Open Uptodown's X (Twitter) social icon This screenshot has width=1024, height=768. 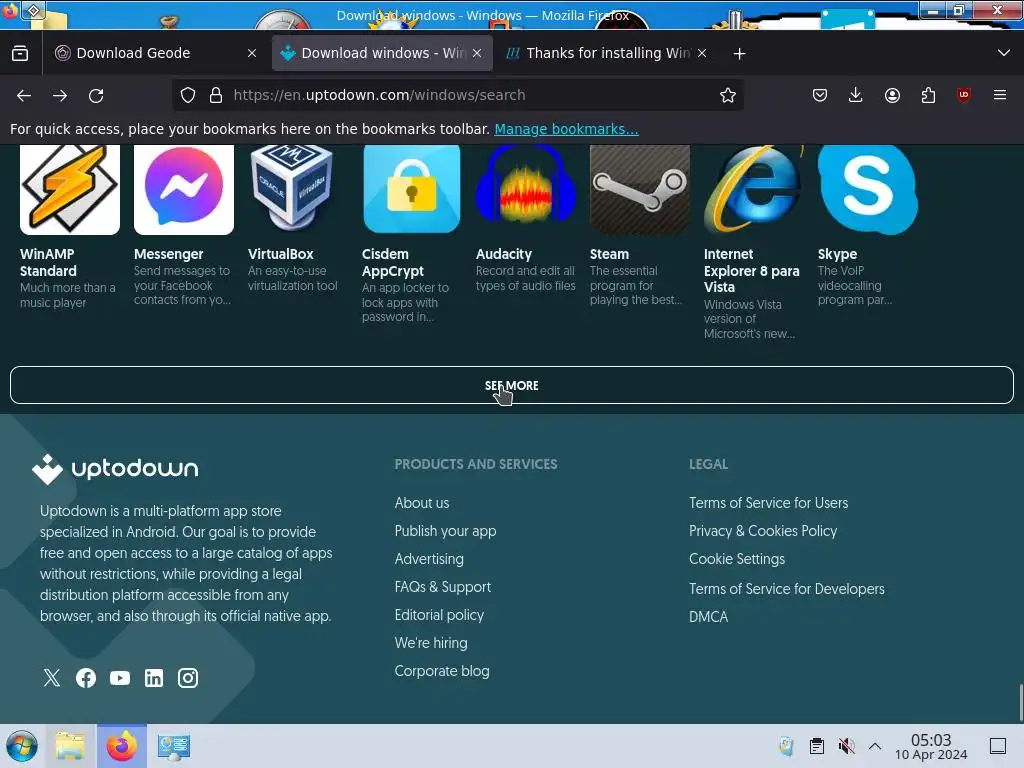point(52,678)
